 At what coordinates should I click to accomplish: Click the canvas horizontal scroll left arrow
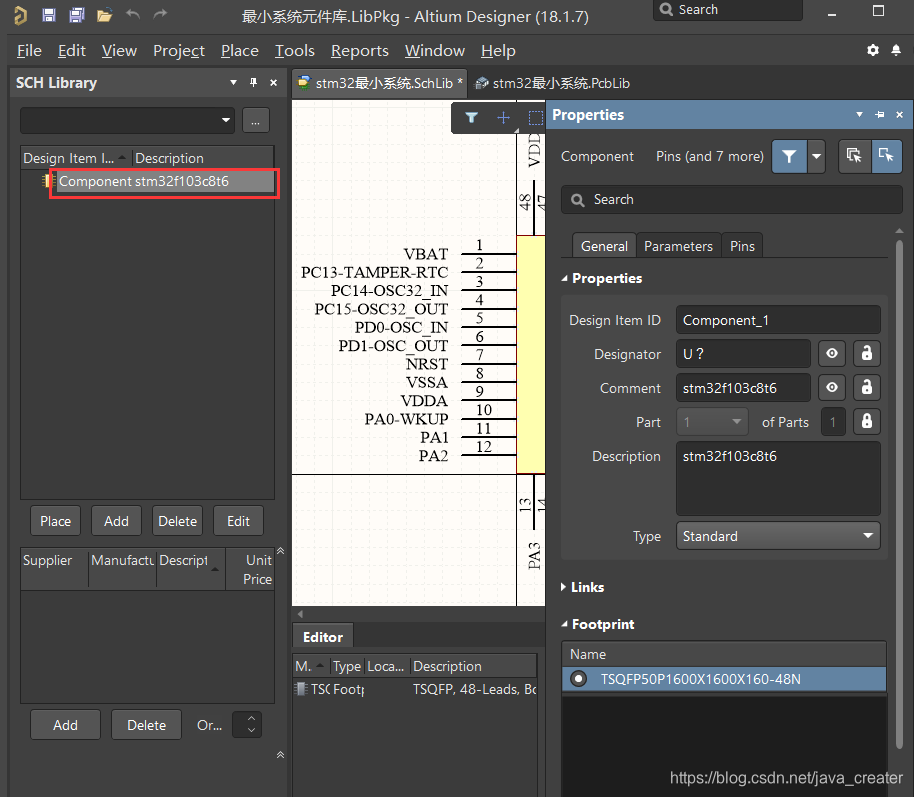point(300,613)
